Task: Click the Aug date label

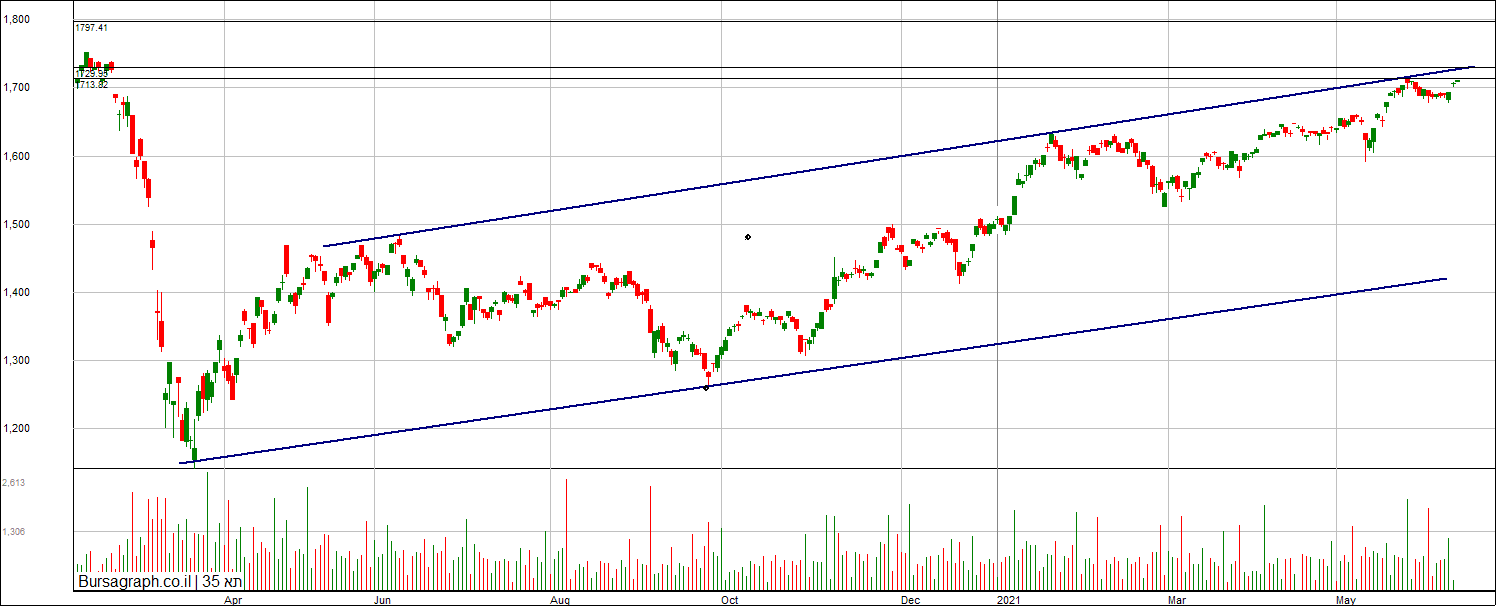Action: tap(560, 600)
